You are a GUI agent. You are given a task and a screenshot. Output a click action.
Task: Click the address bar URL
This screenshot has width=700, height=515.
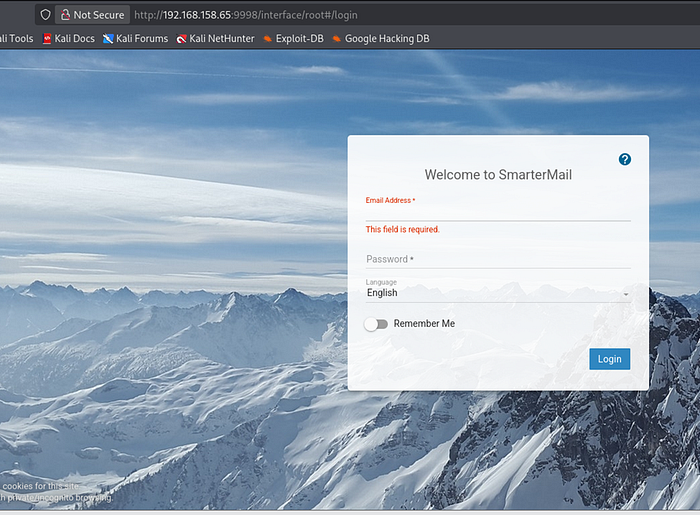[x=246, y=15]
